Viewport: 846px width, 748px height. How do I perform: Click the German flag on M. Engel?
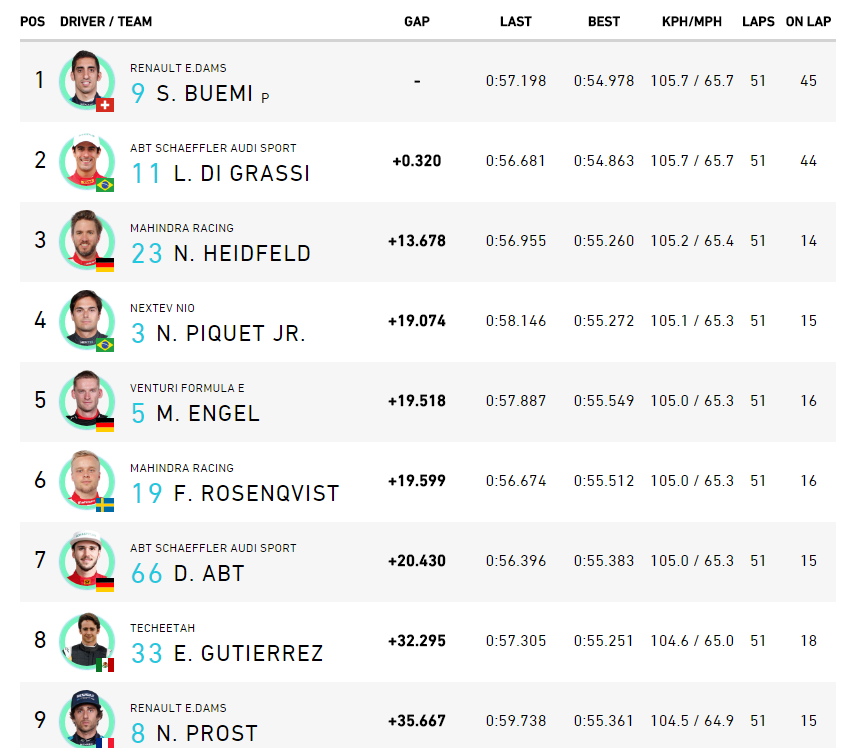[x=105, y=425]
